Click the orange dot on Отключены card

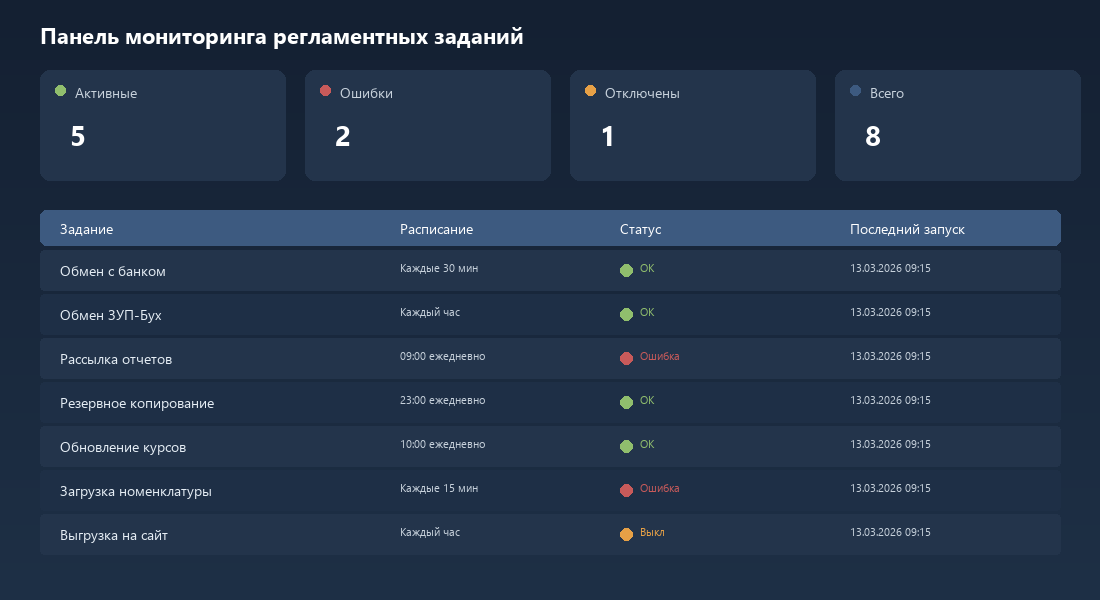tap(591, 91)
